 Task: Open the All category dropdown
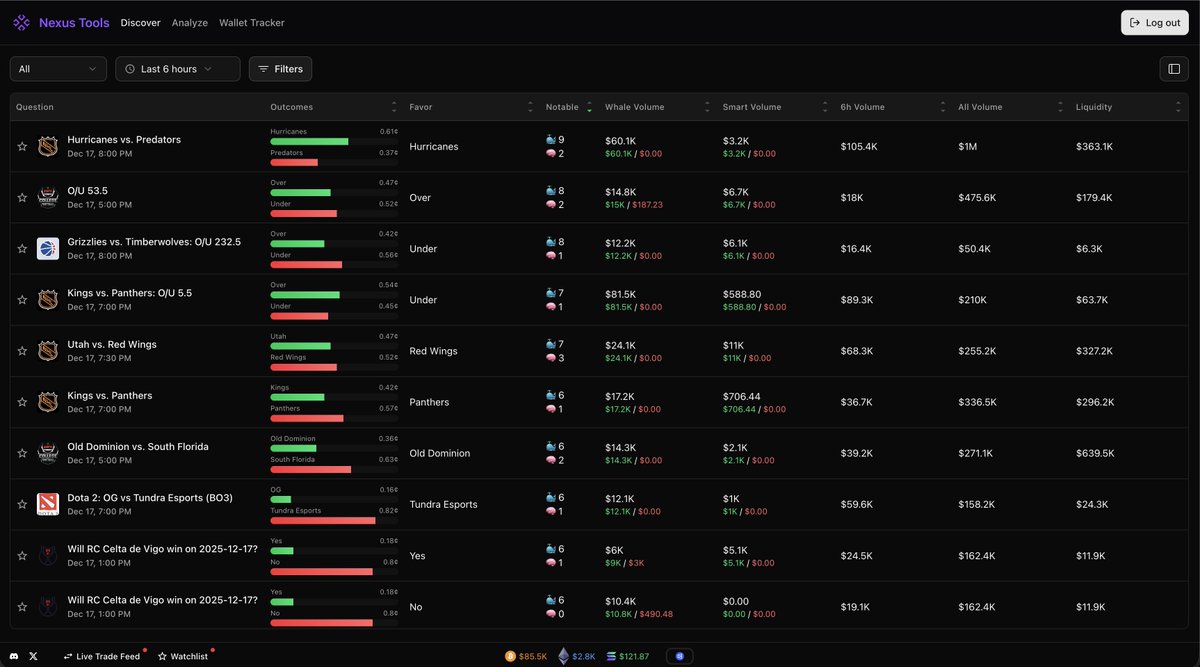click(x=58, y=69)
